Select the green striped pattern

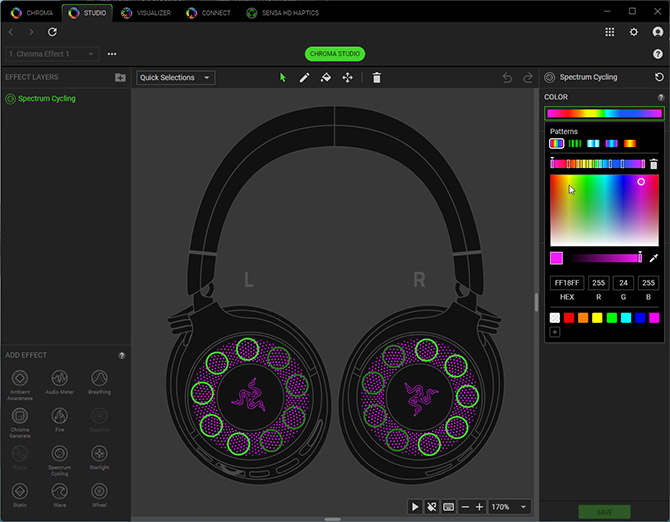pos(575,144)
